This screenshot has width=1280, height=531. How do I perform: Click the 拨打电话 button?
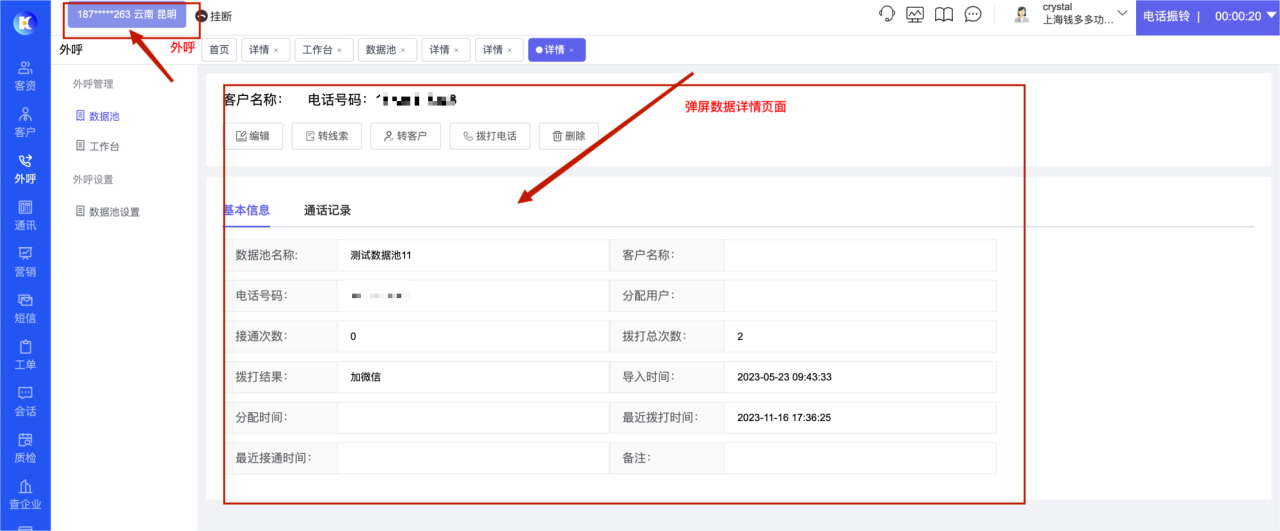[x=490, y=136]
